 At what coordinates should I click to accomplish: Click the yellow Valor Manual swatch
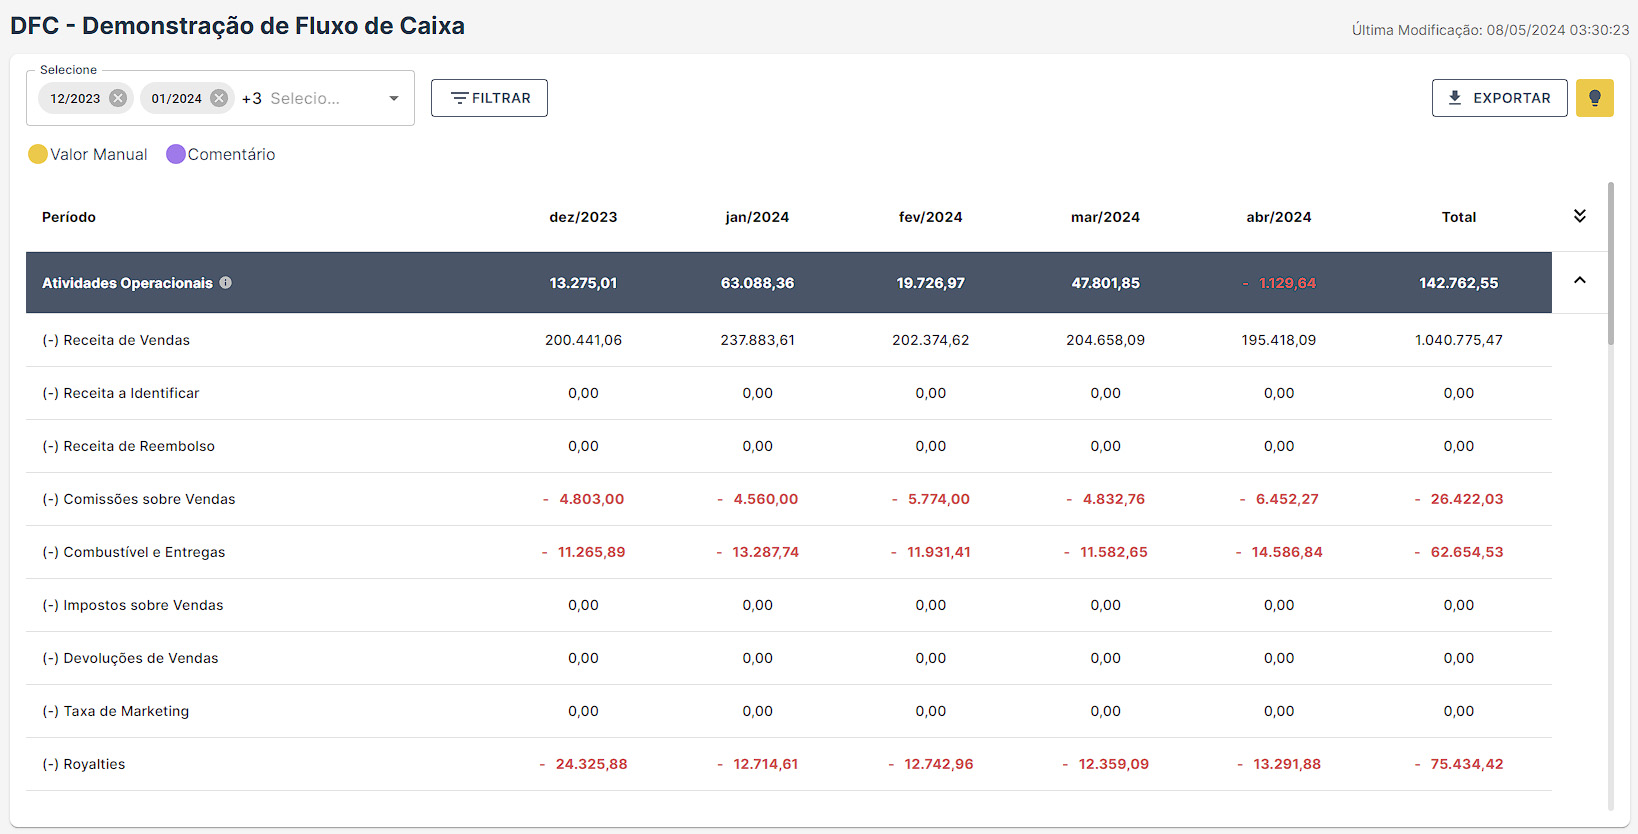38,154
